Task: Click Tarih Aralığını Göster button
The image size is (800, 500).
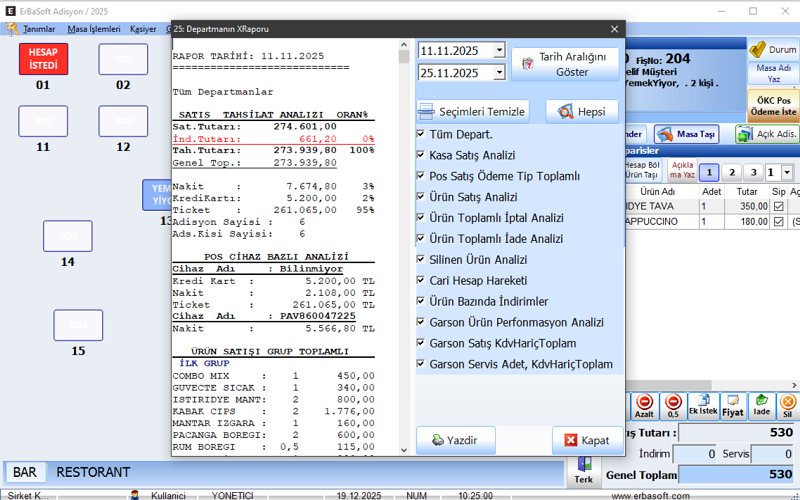Action: coord(565,65)
